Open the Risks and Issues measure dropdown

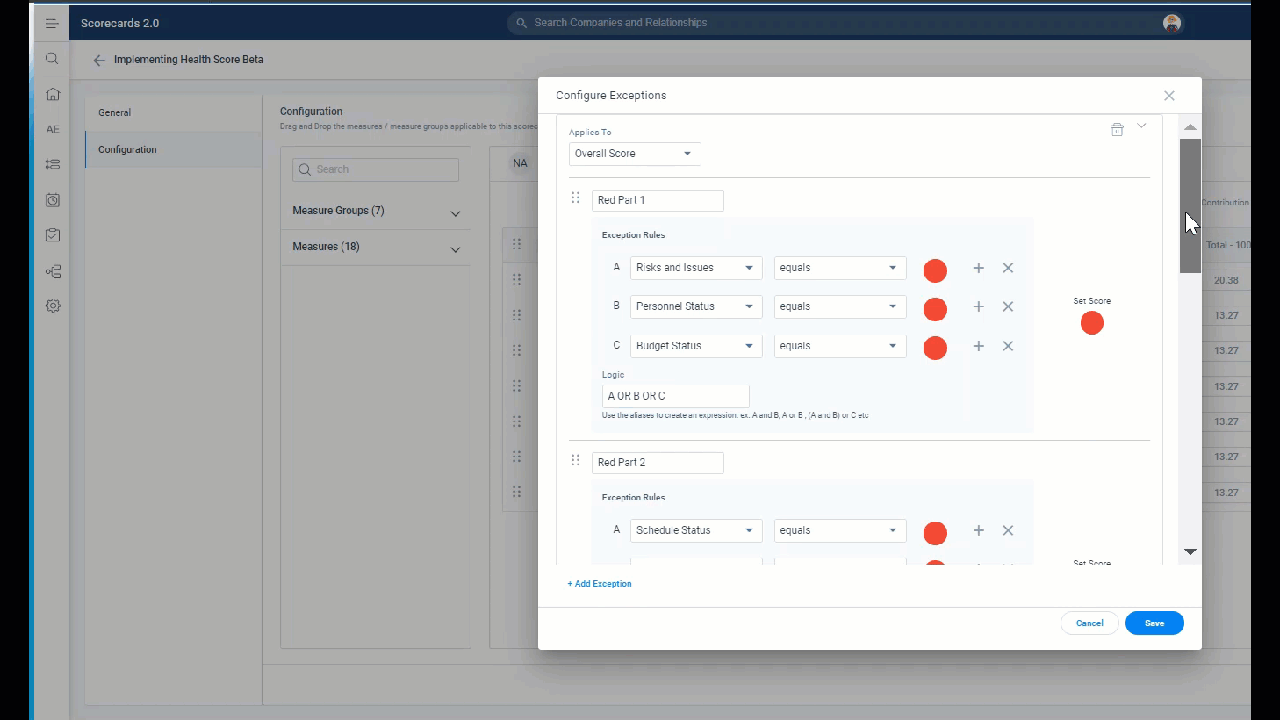(x=696, y=268)
